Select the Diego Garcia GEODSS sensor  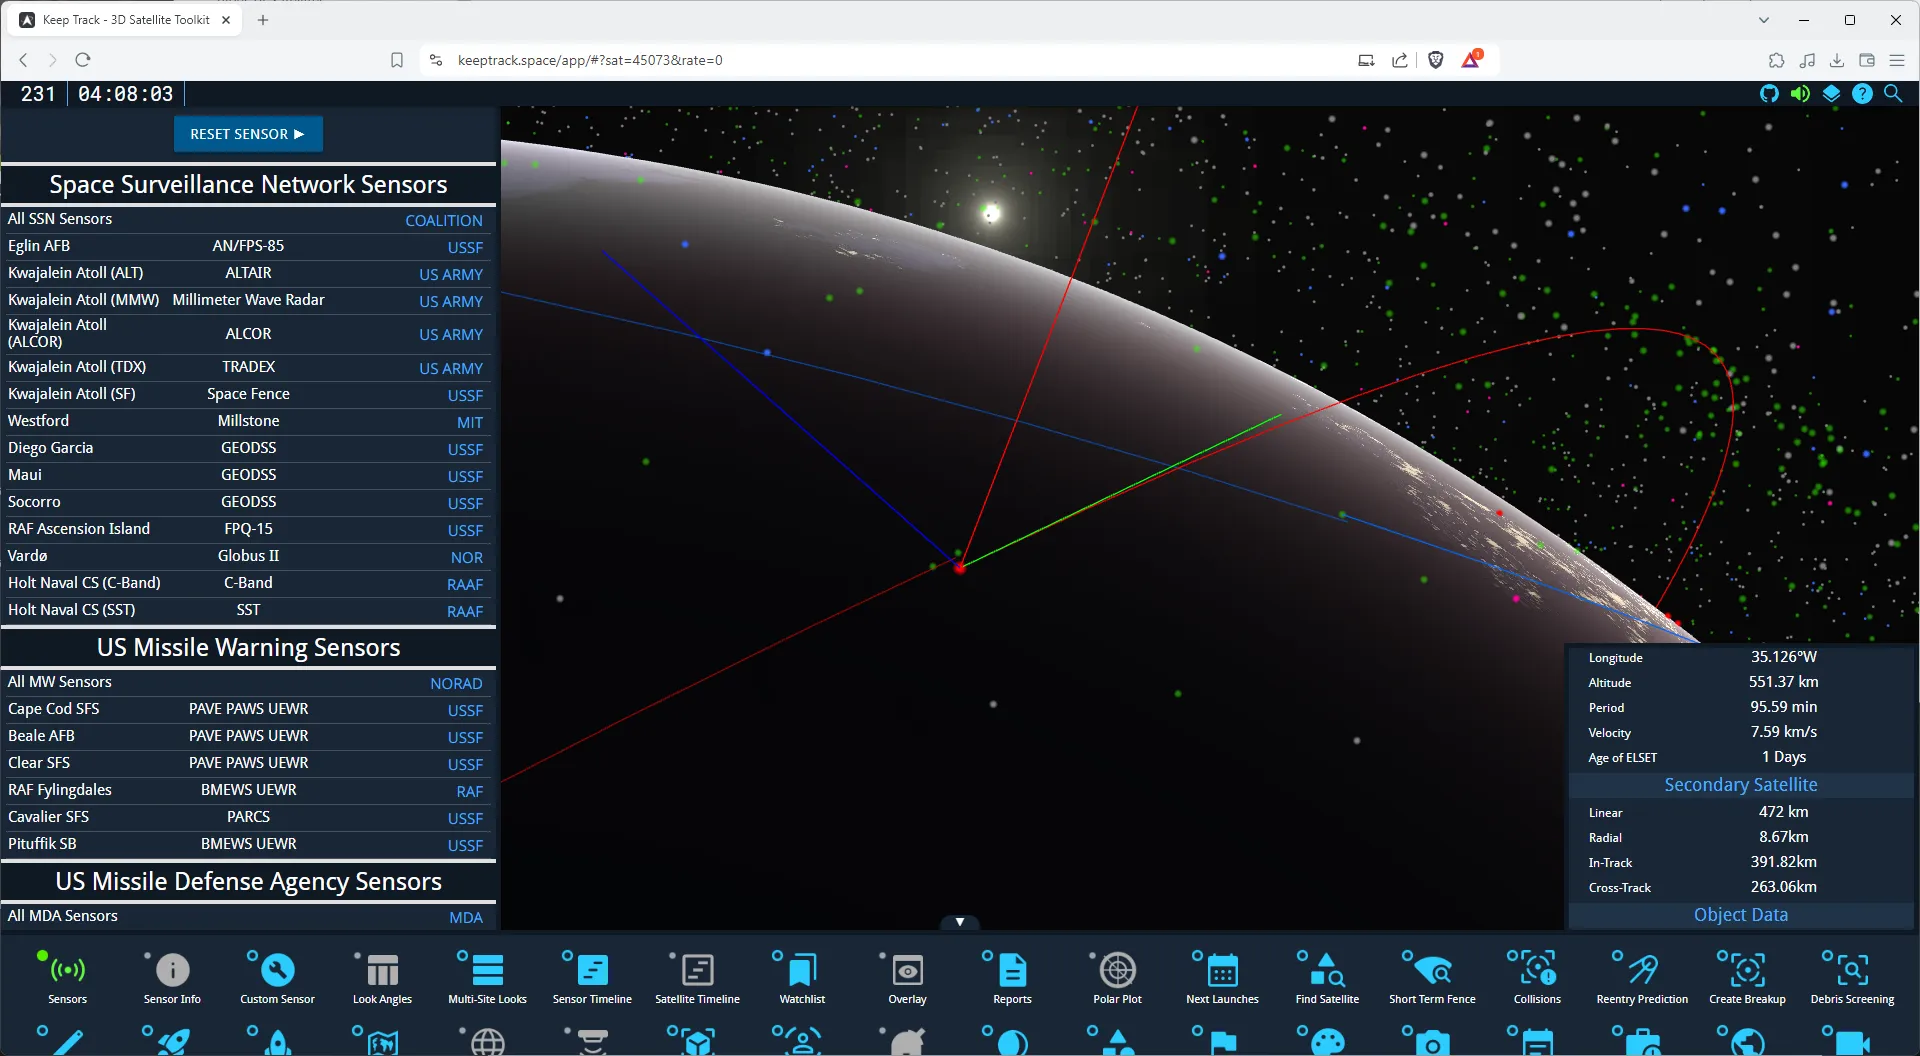246,448
